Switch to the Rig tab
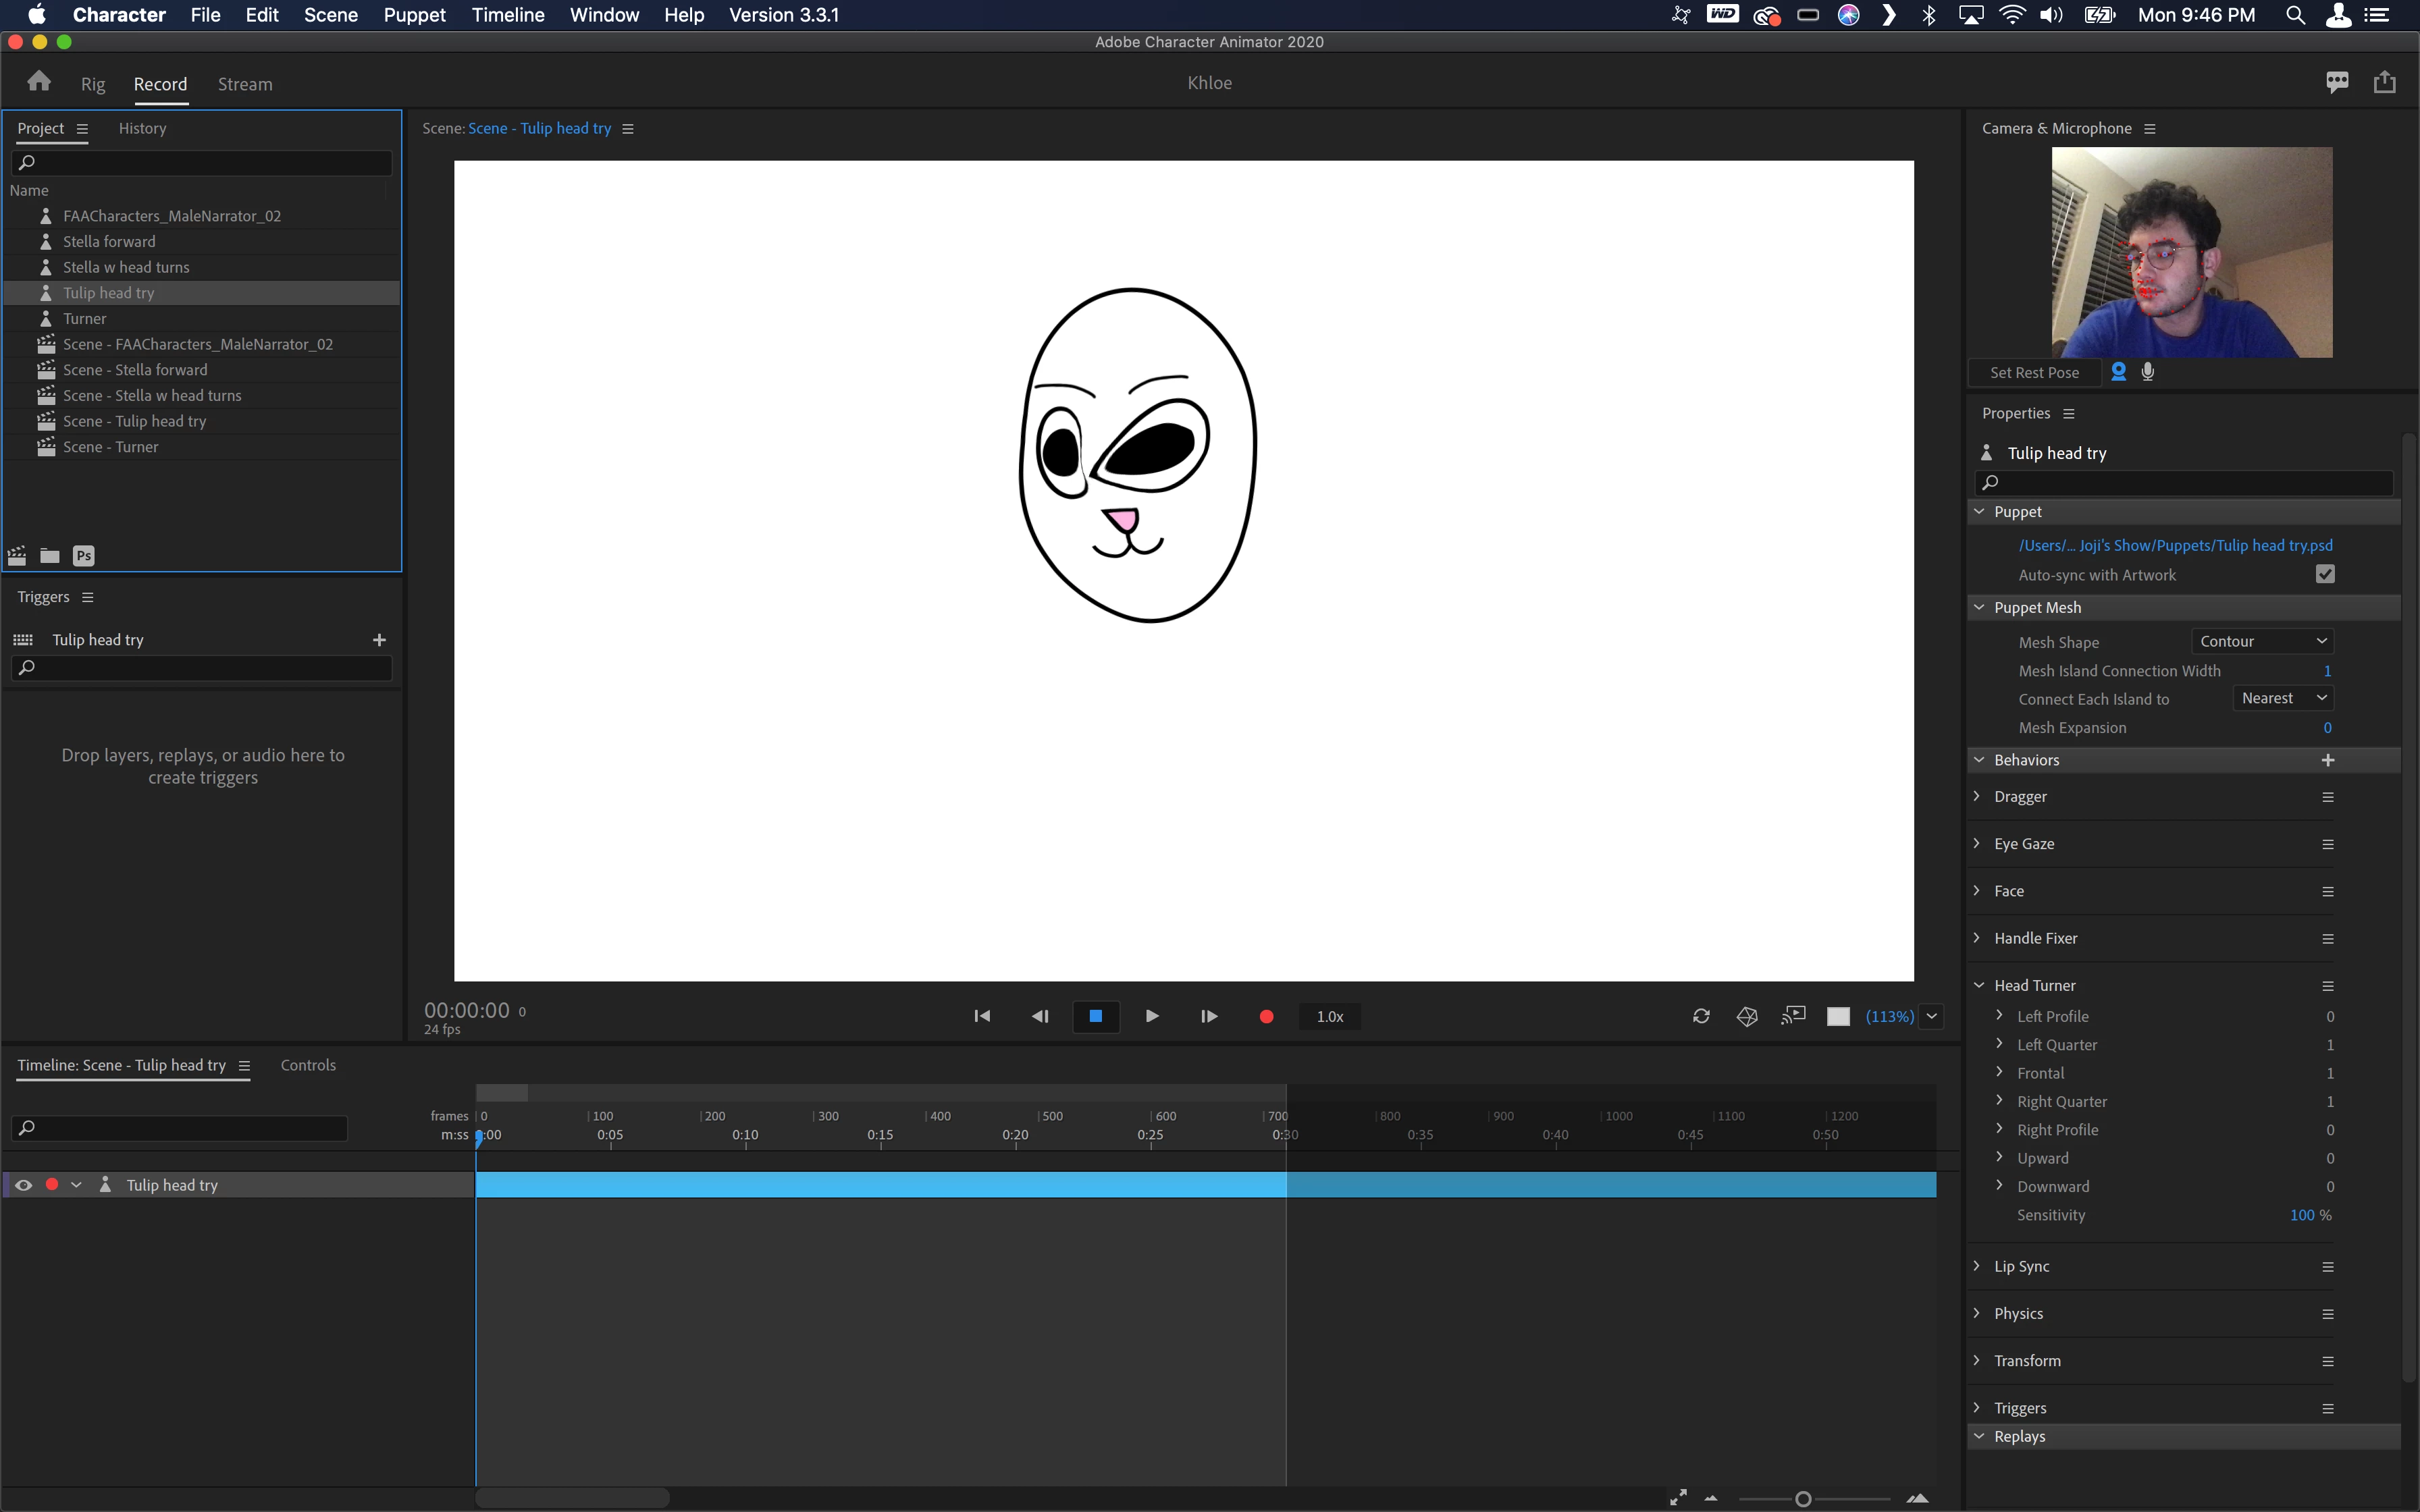The height and width of the screenshot is (1512, 2420). coord(93,84)
